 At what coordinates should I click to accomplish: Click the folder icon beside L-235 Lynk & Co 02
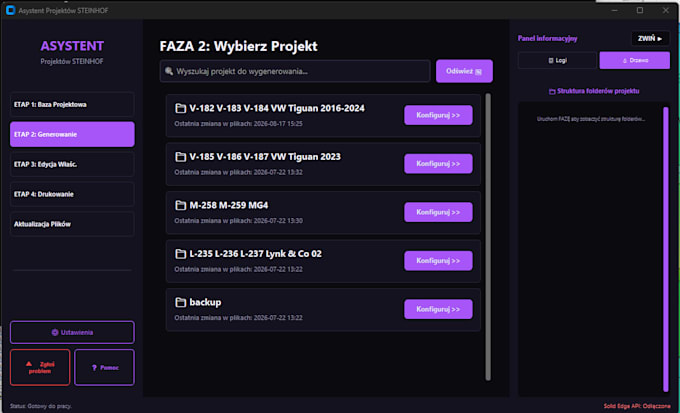point(180,254)
